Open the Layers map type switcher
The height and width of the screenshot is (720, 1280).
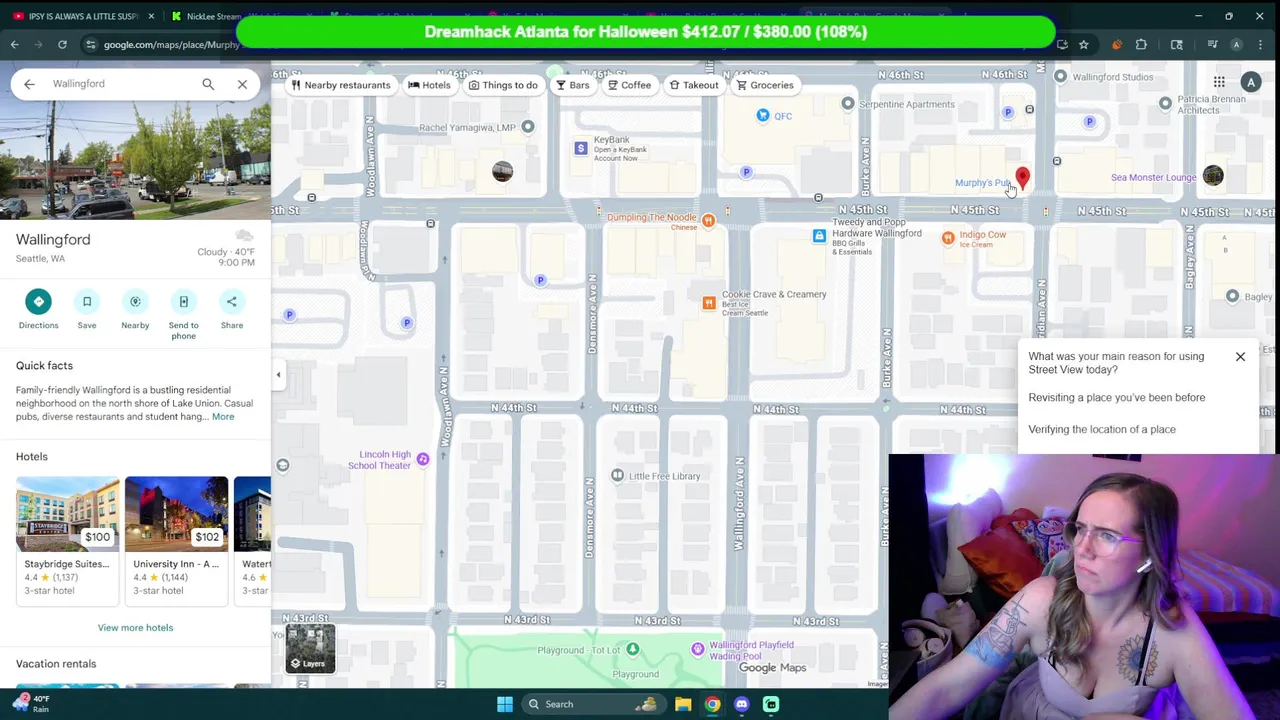[310, 648]
